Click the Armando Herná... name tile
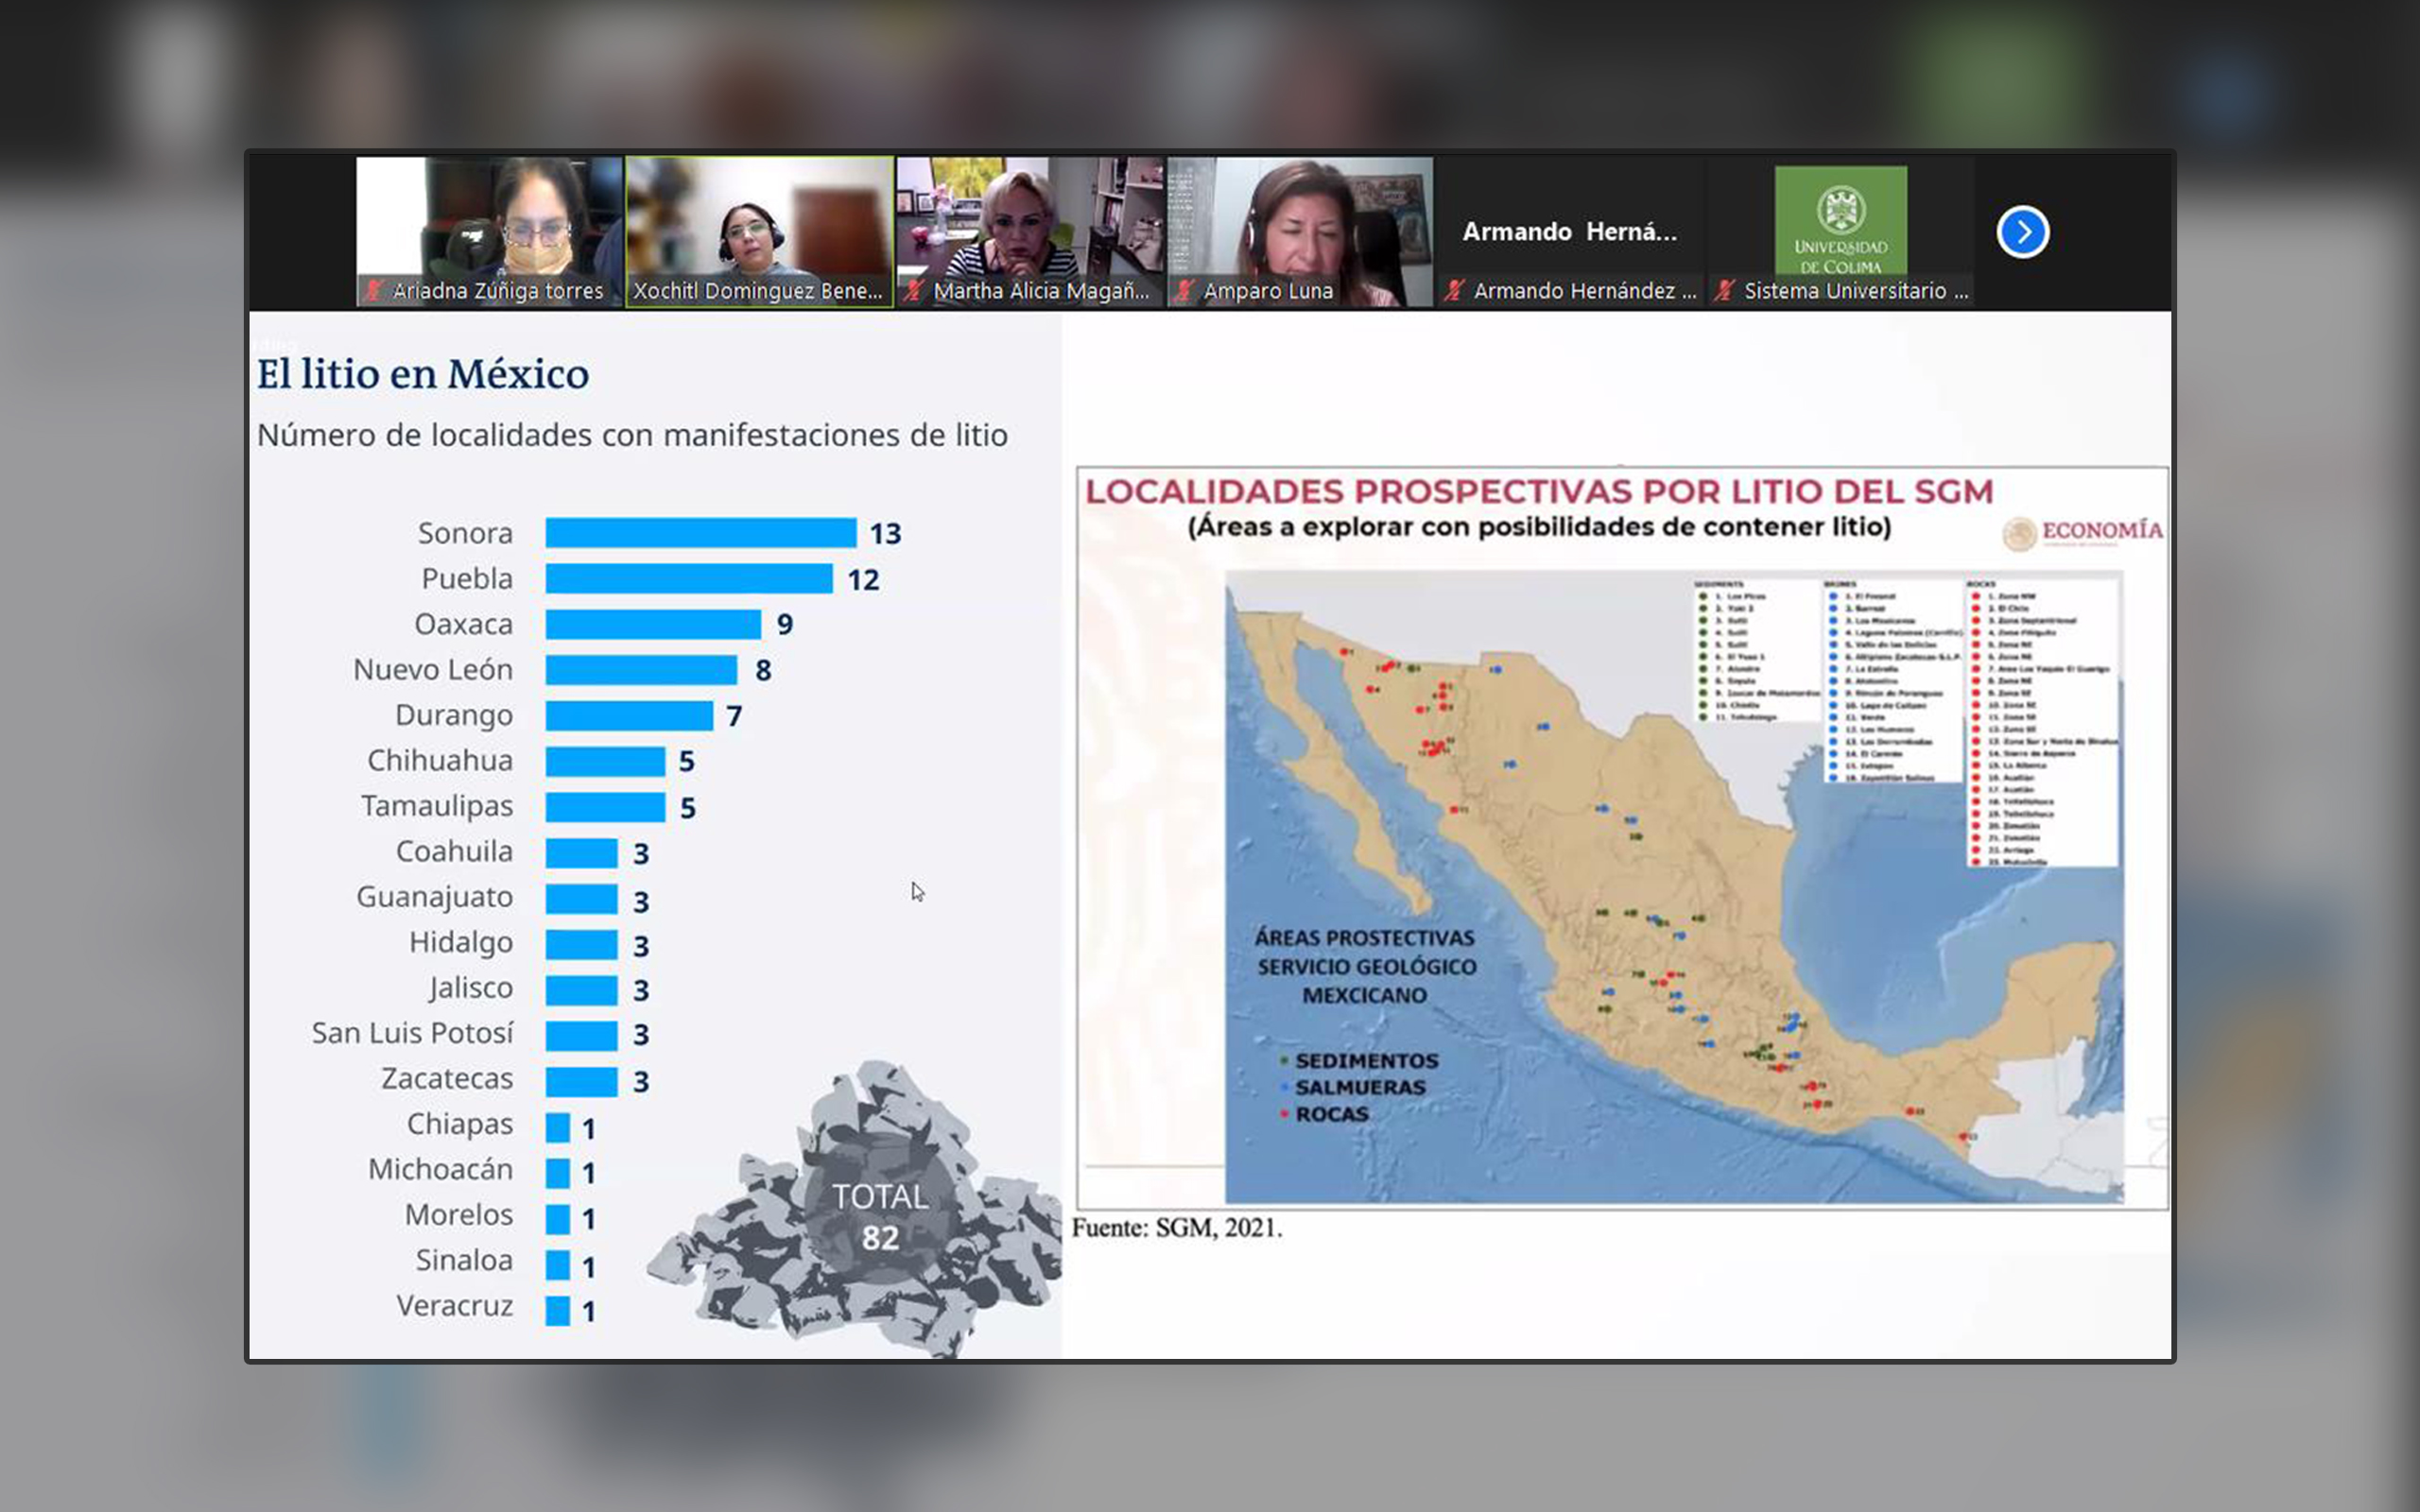This screenshot has height=1512, width=2420. 1569,232
